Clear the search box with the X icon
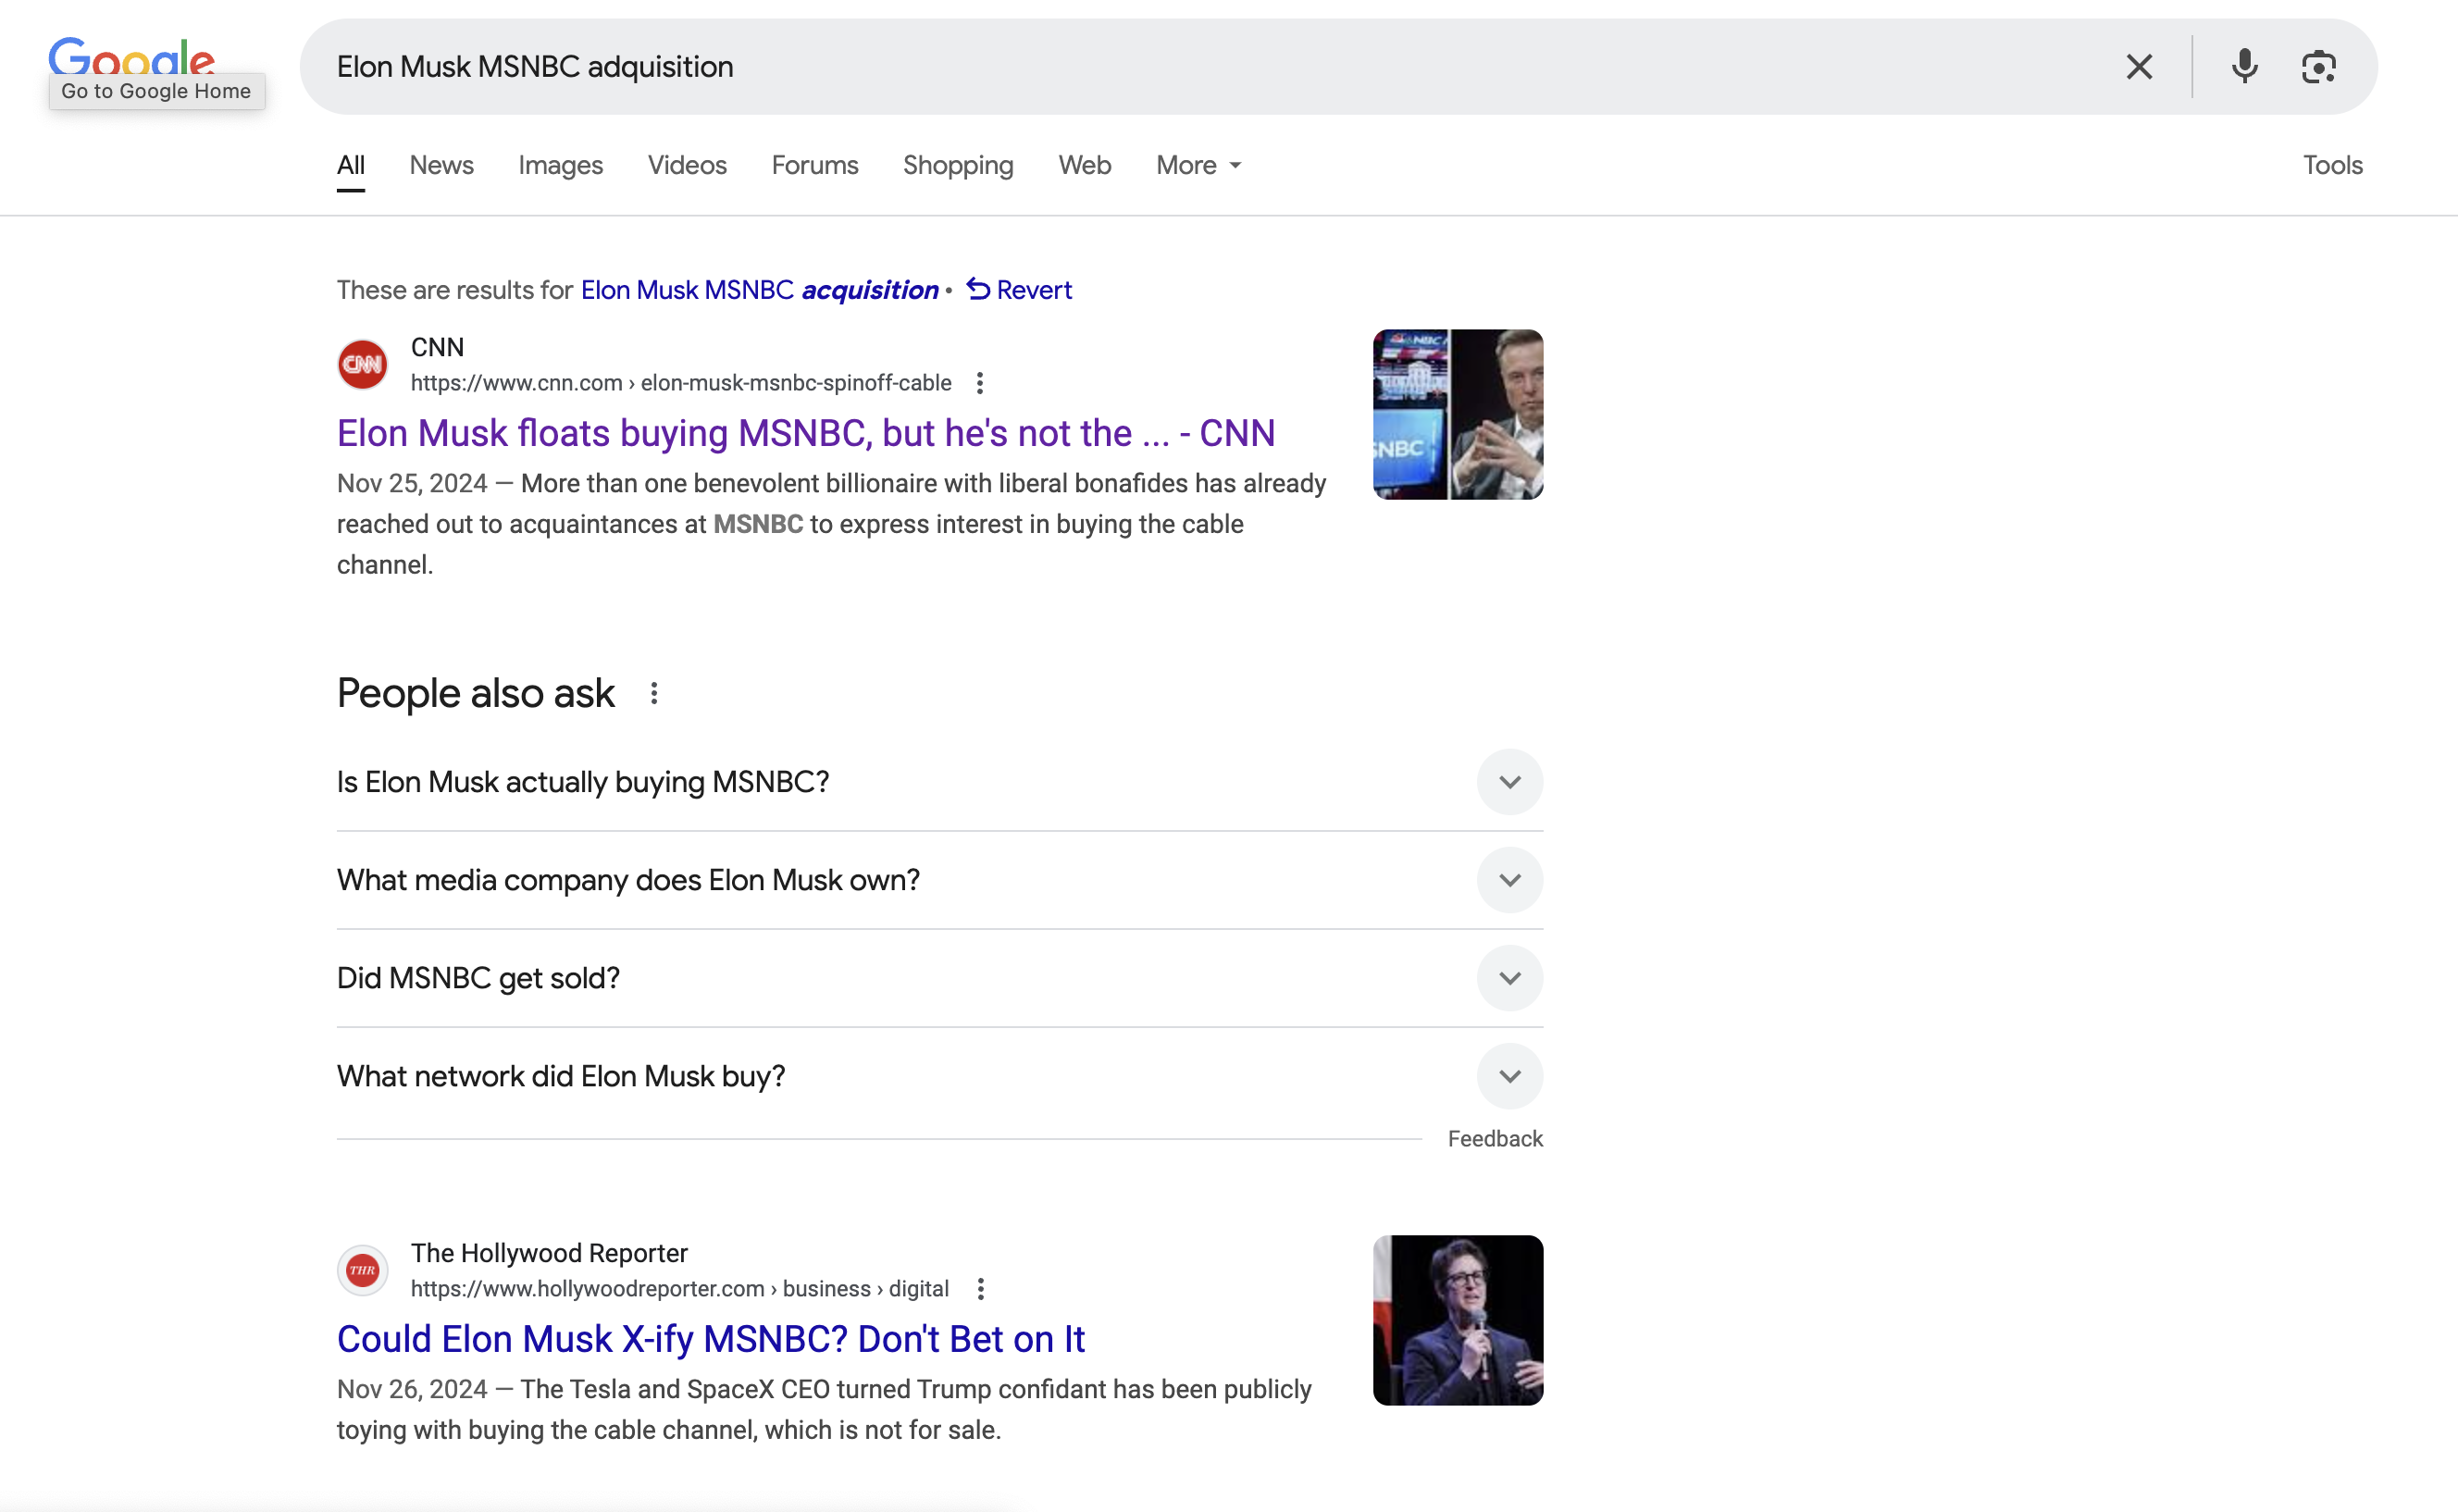This screenshot has width=2458, height=1512. coord(2139,67)
